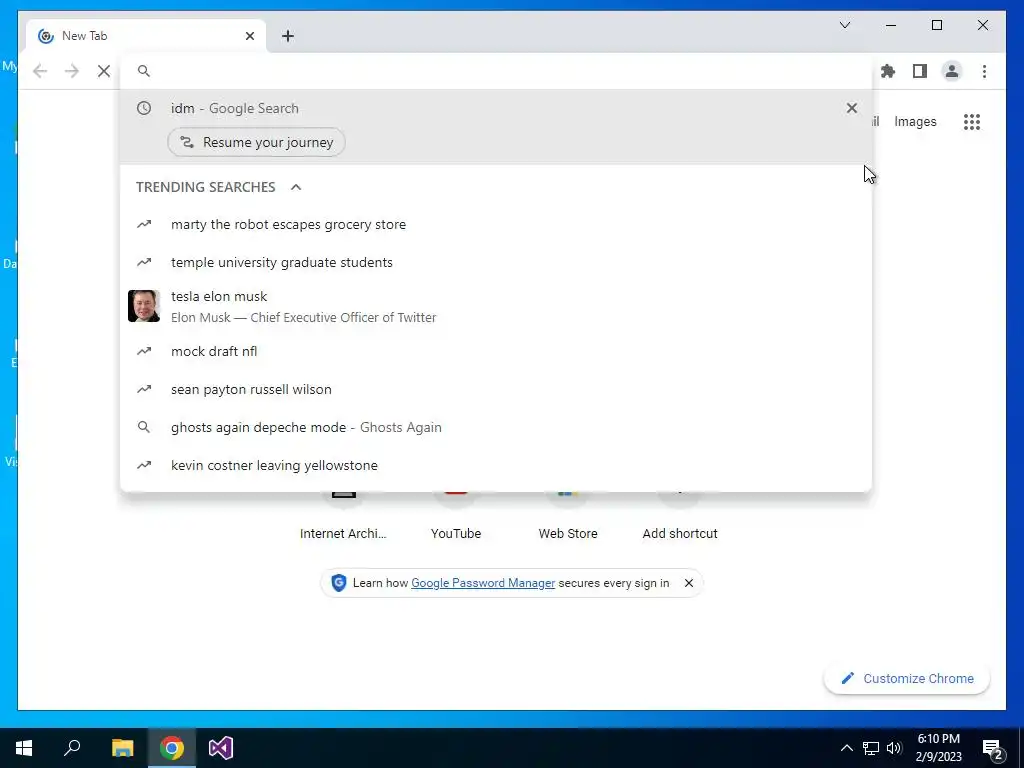1024x768 pixels.
Task: Stop loading the page
Action: pyautogui.click(x=104, y=71)
